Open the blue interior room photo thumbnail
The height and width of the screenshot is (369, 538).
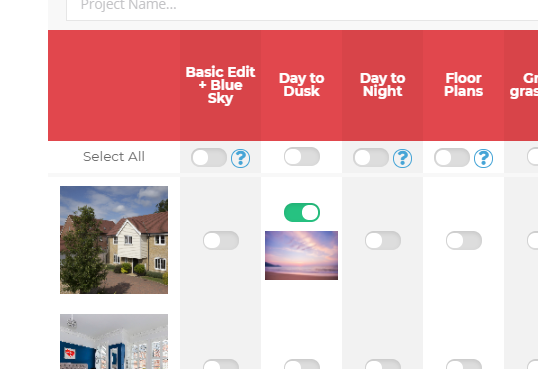click(114, 342)
